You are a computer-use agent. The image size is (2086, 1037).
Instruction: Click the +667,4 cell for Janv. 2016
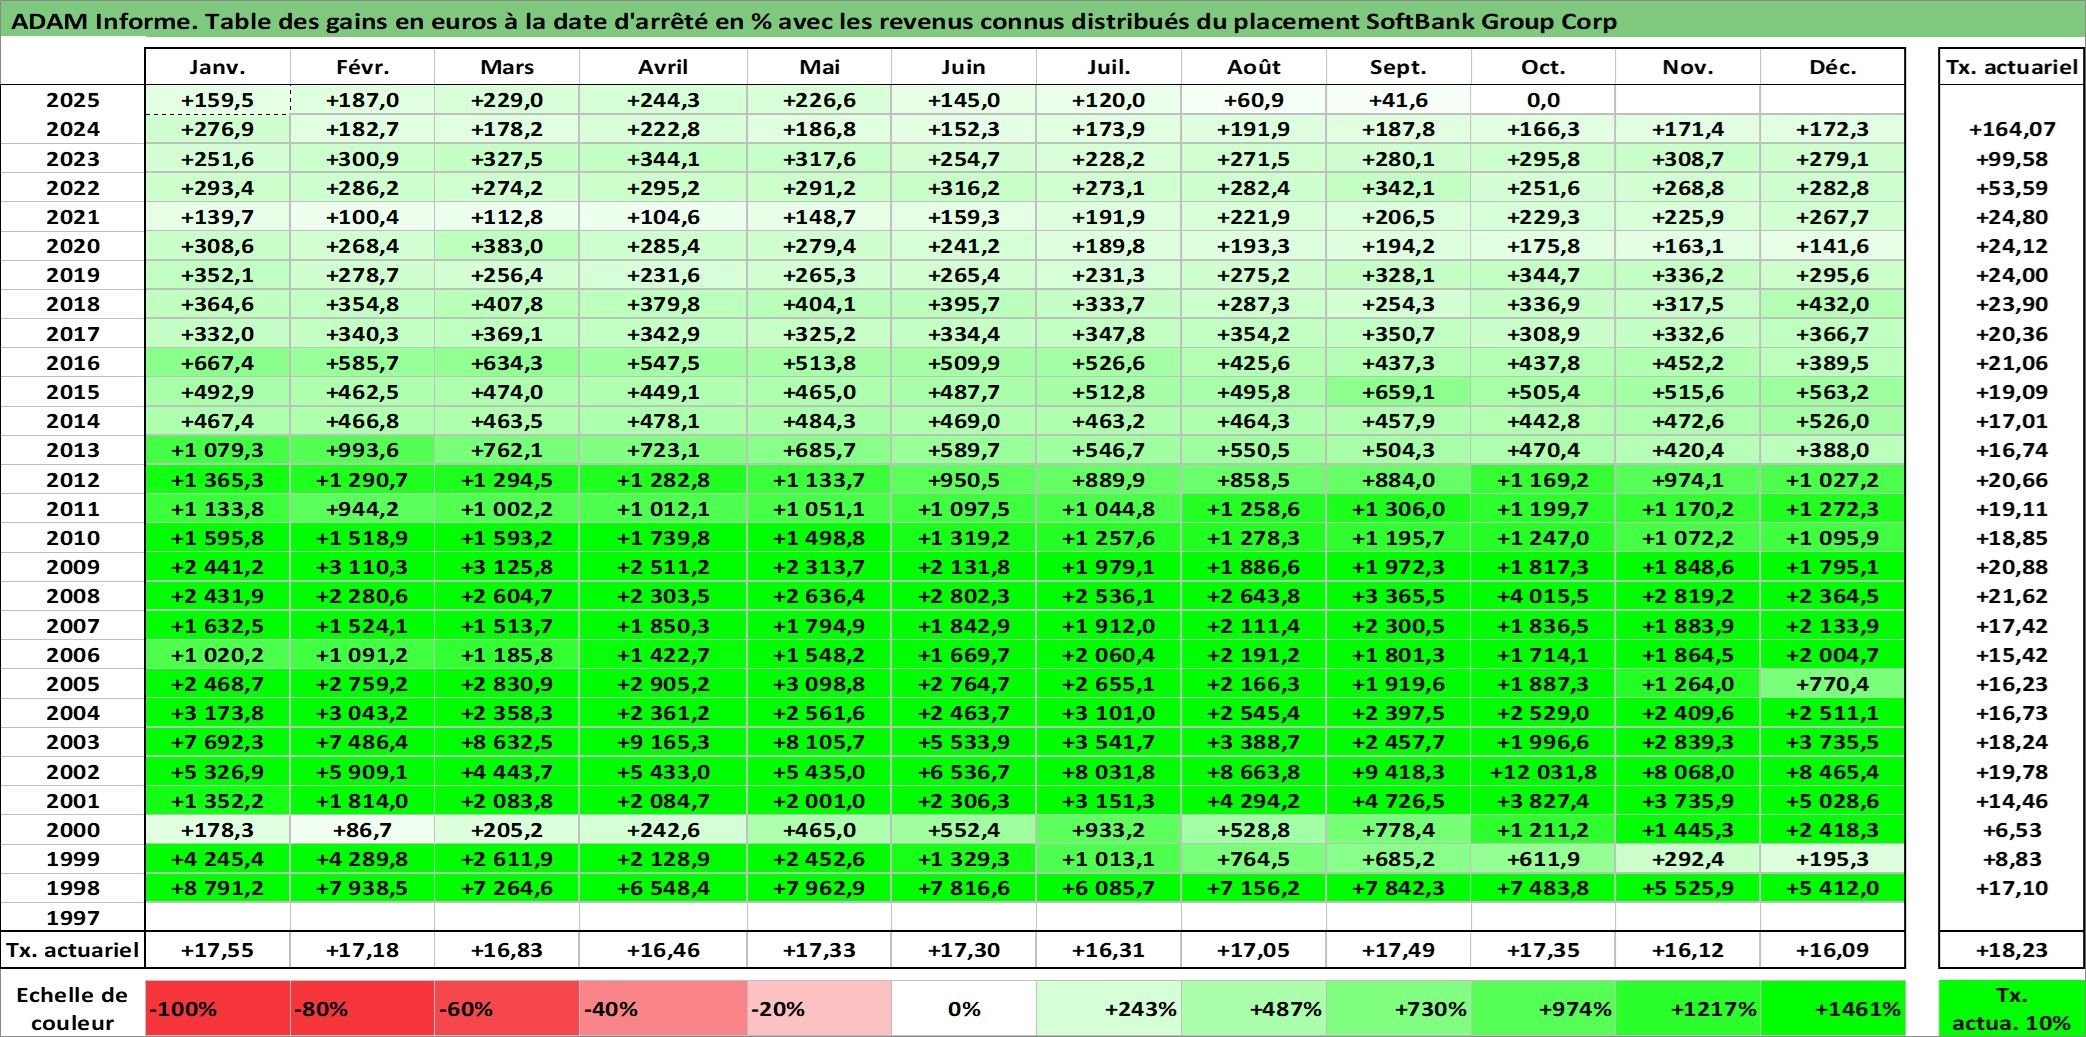point(218,363)
